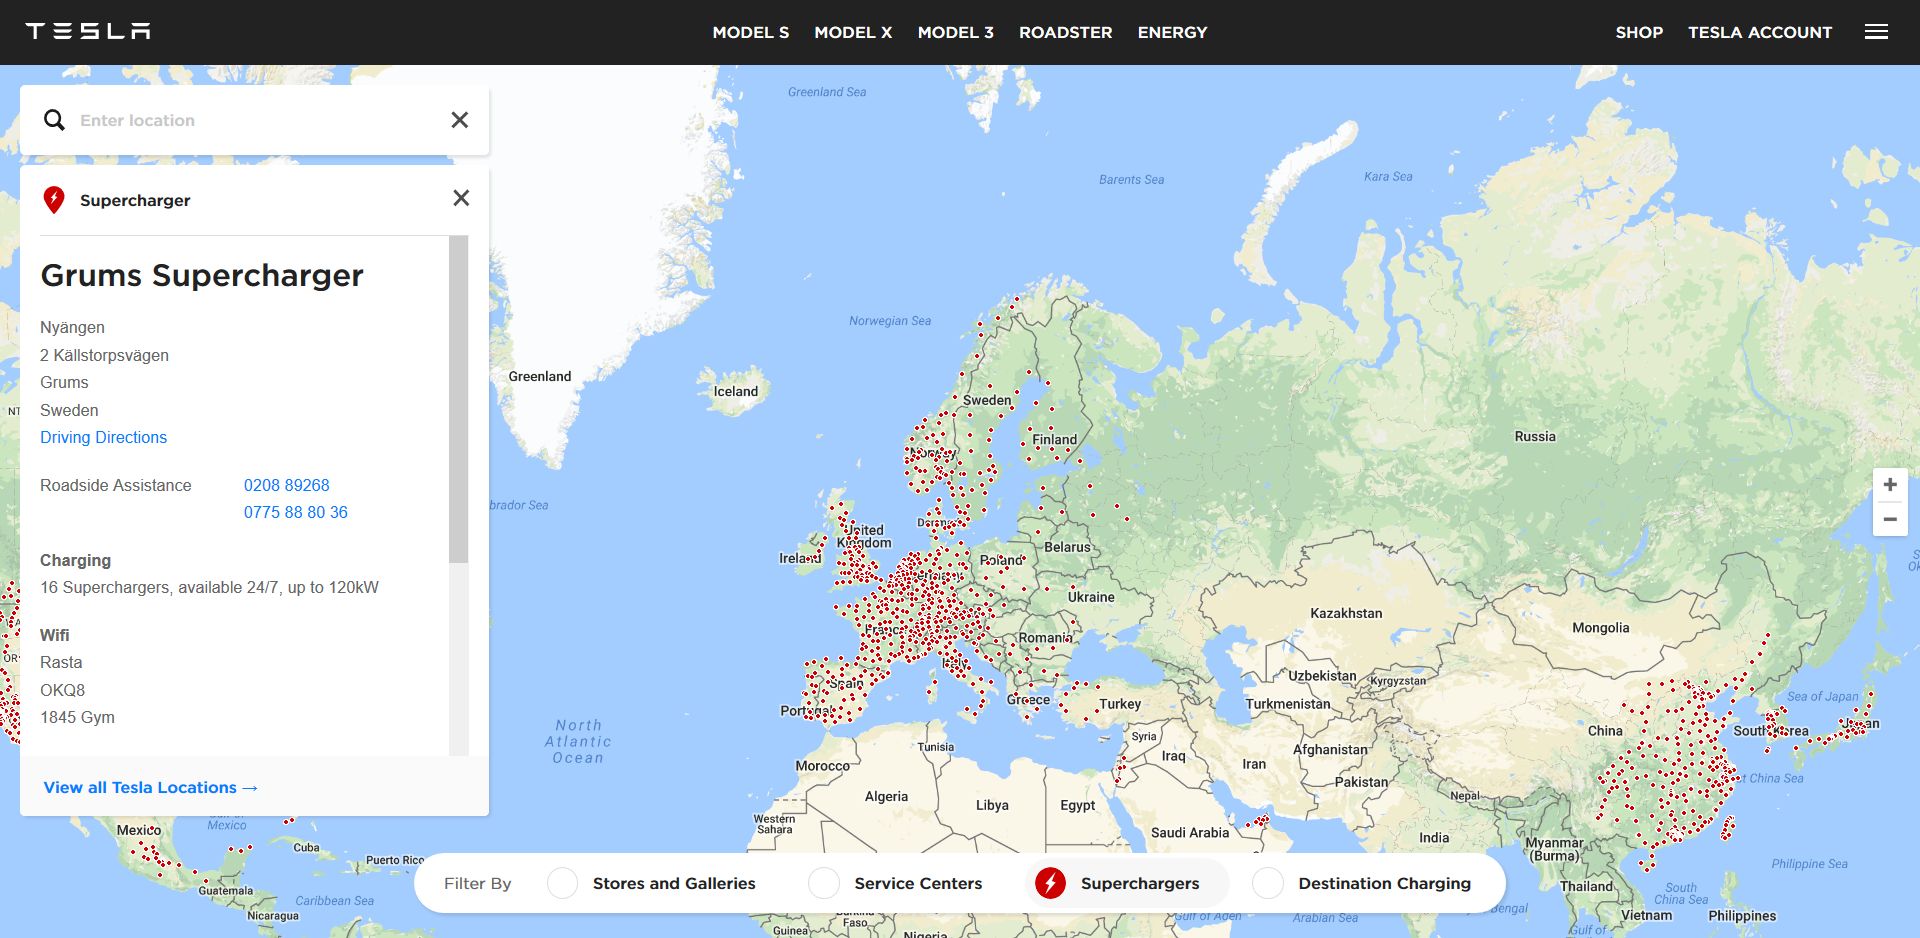
Task: Click the 1845 Gym wifi entry
Action: tap(77, 717)
